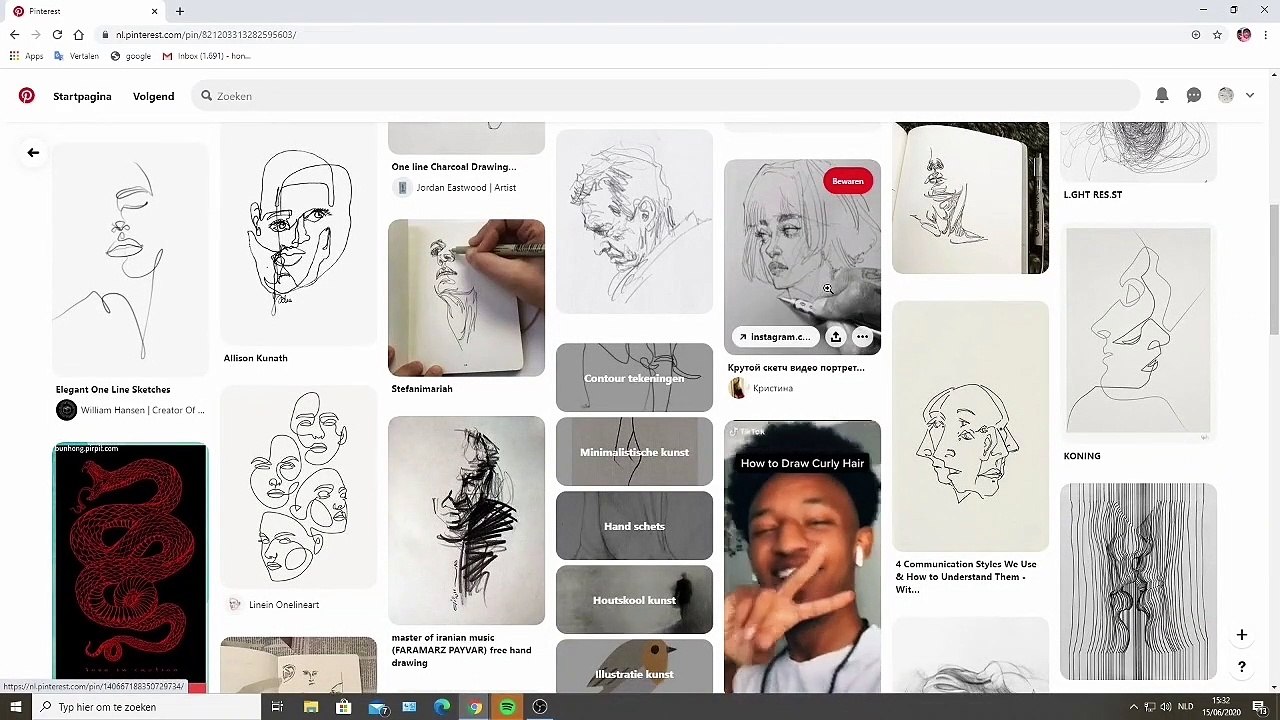This screenshot has height=720, width=1280.
Task: Open Chrome menu three dots
Action: (1266, 34)
